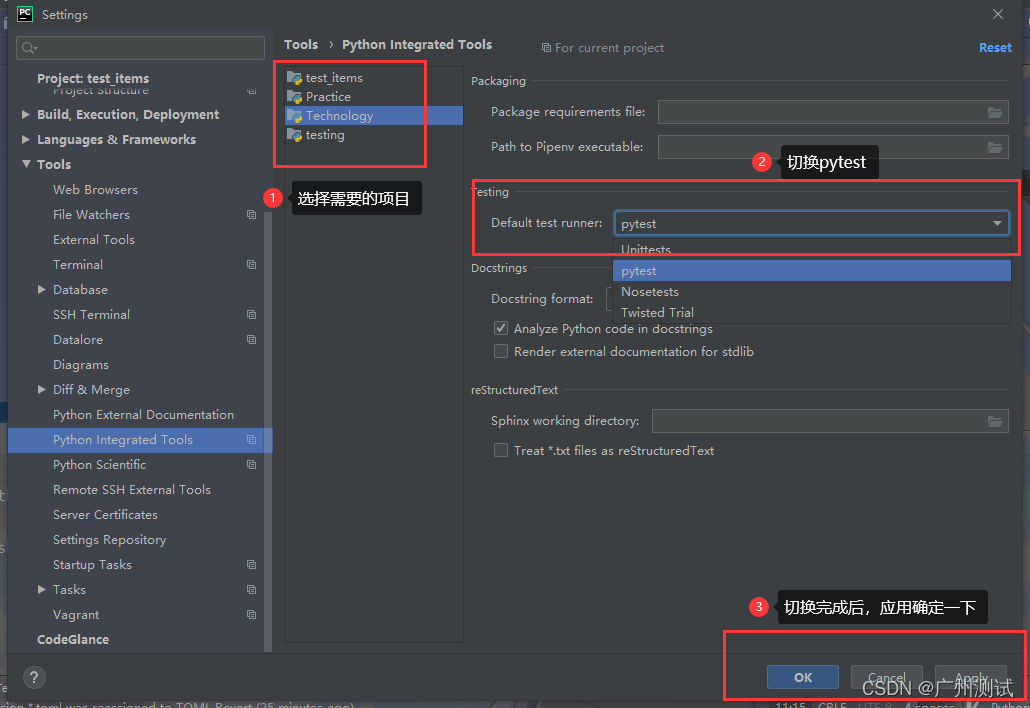Click the Reset link
Image resolution: width=1030 pixels, height=708 pixels.
click(x=995, y=48)
